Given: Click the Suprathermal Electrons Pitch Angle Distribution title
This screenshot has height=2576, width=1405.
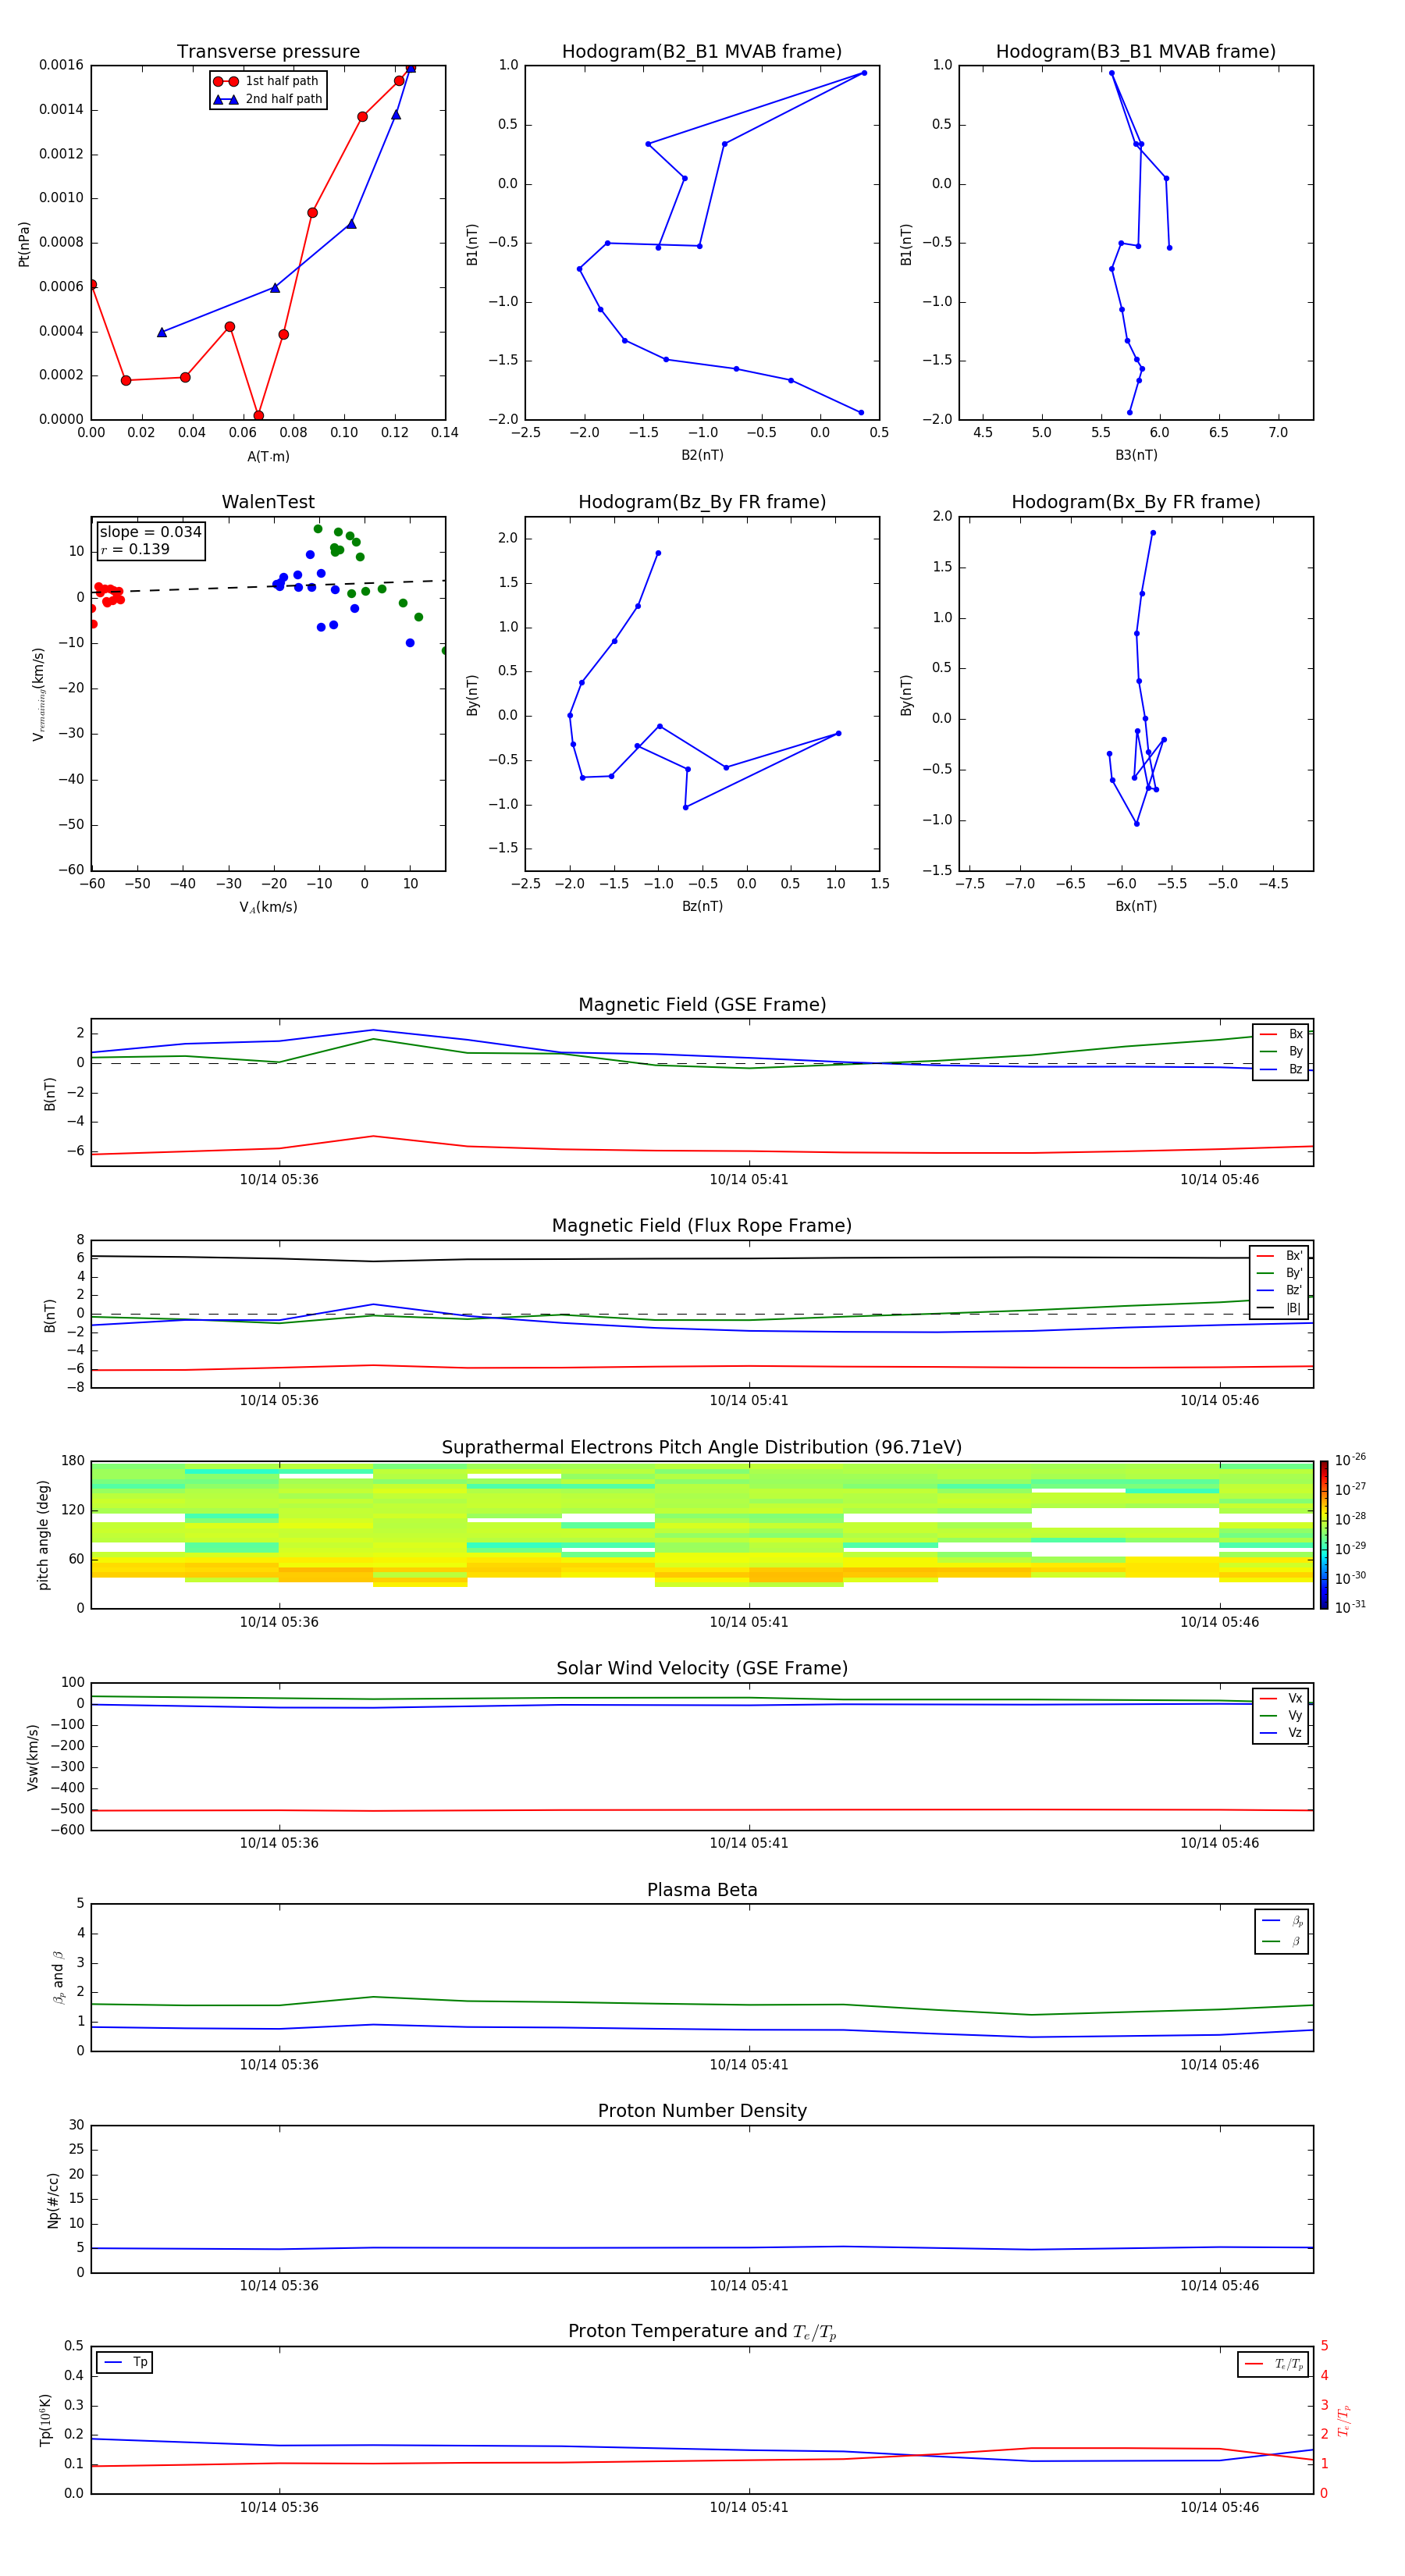Looking at the screenshot, I should 702,1447.
